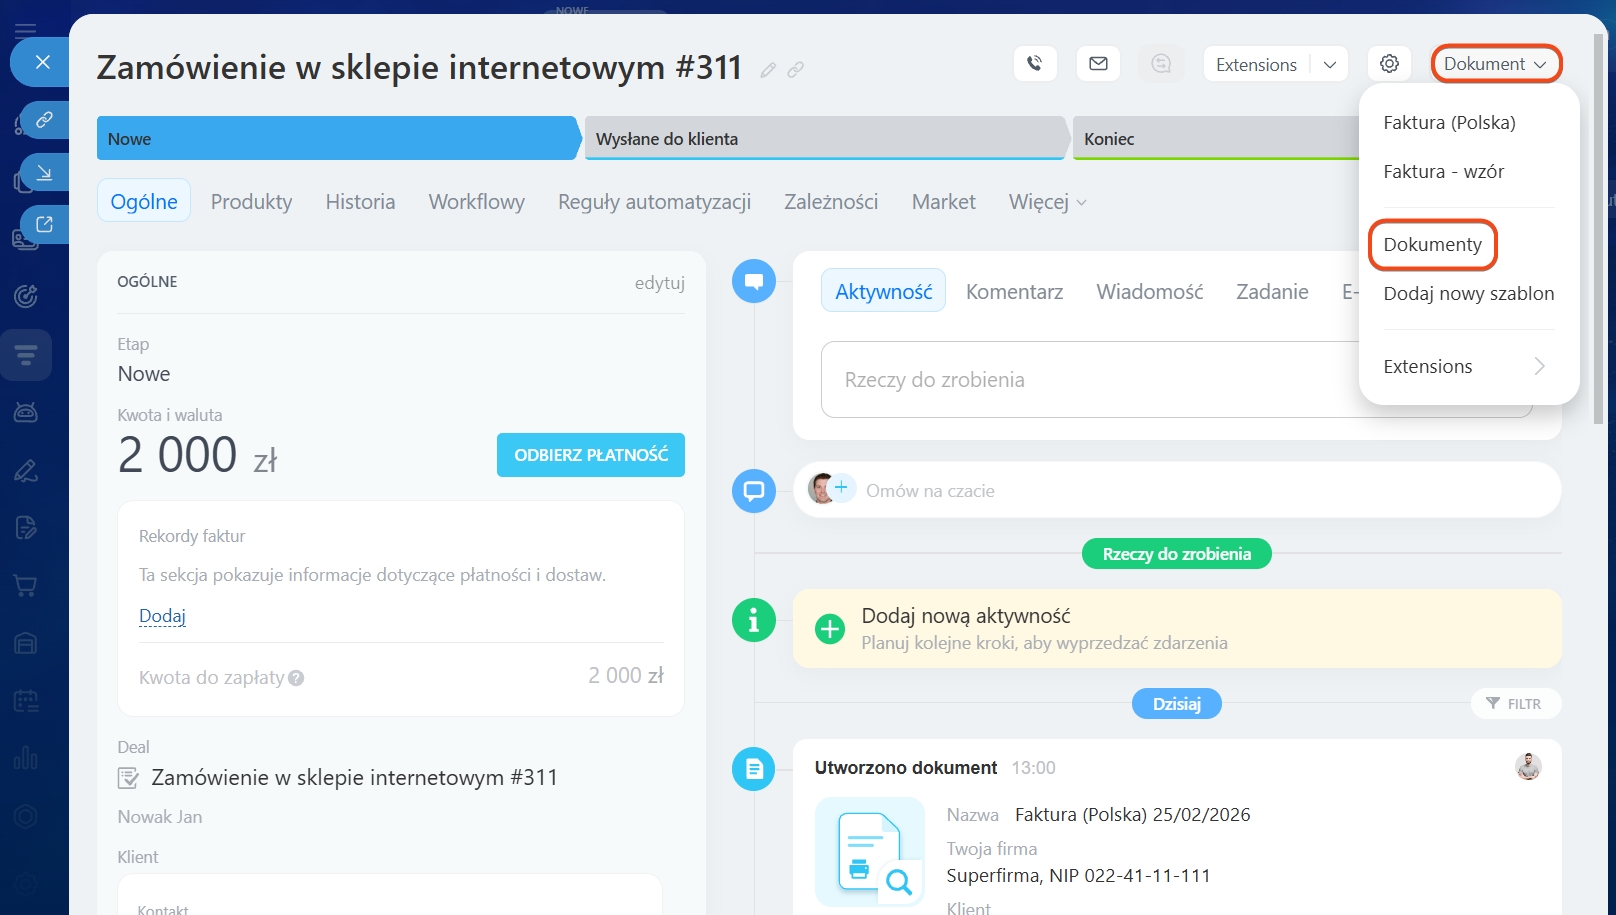The width and height of the screenshot is (1616, 915).
Task: Click the green info icon in timeline
Action: point(754,620)
